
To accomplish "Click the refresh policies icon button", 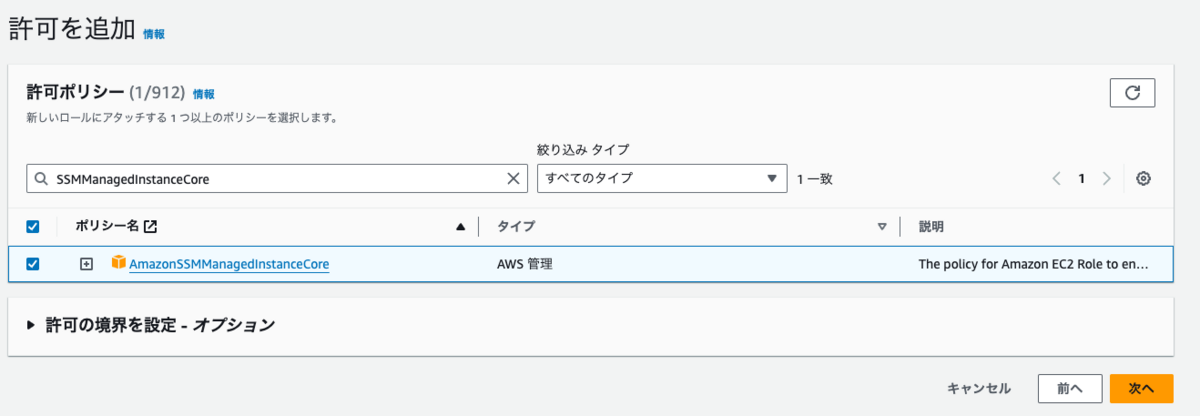I will pos(1132,93).
